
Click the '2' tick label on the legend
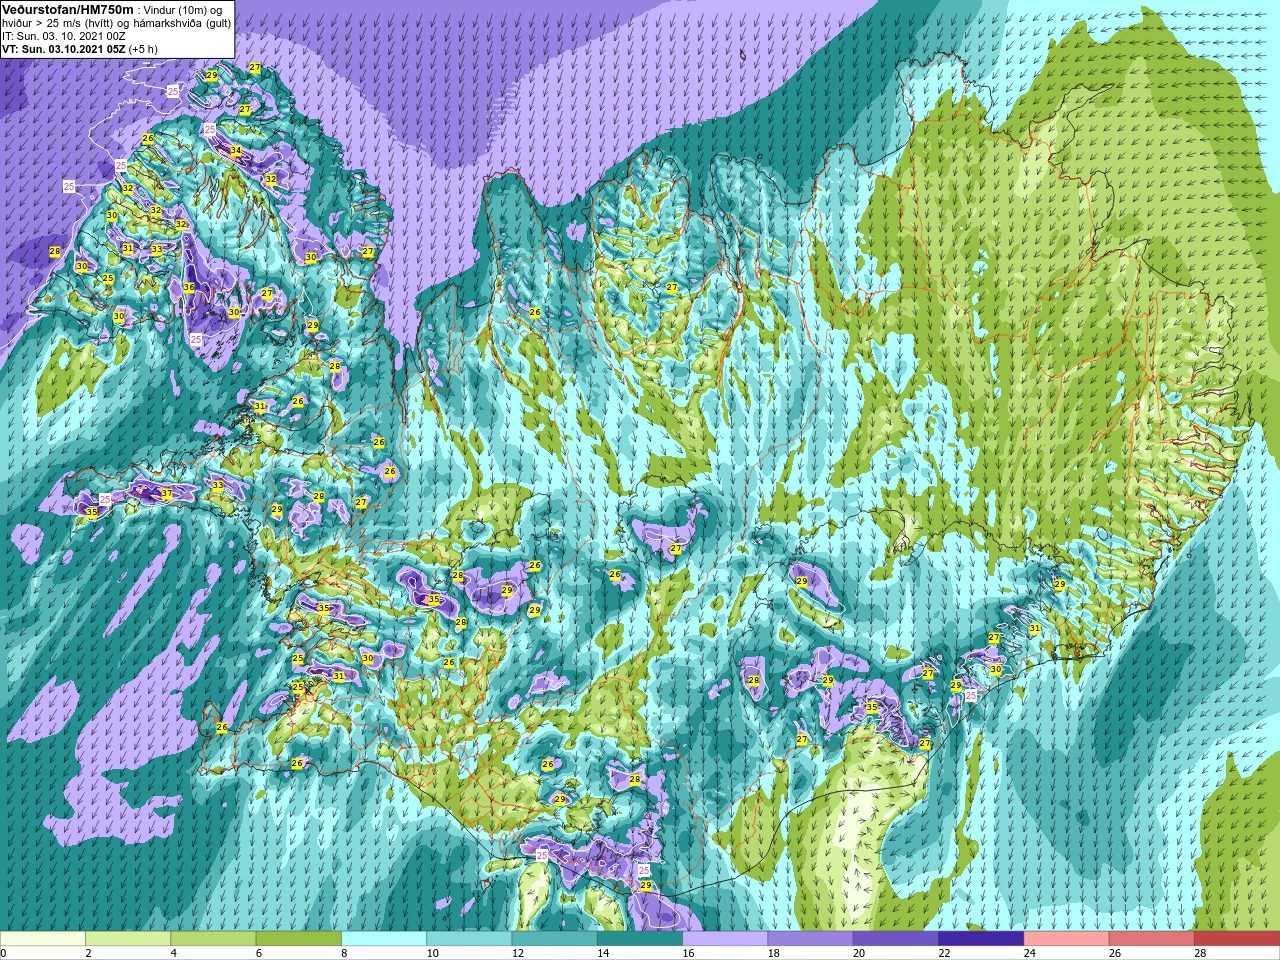click(89, 953)
